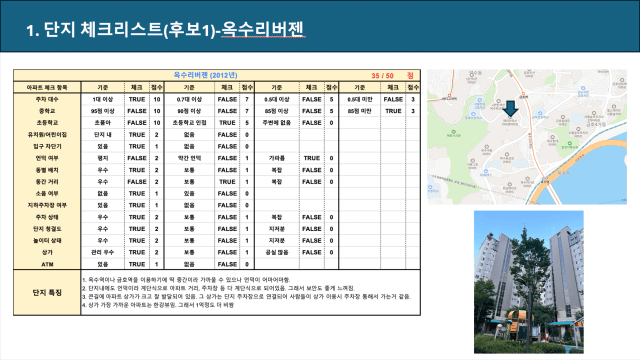Click the '0.7대 이상' criterion cell
640x360 pixels.
point(189,99)
